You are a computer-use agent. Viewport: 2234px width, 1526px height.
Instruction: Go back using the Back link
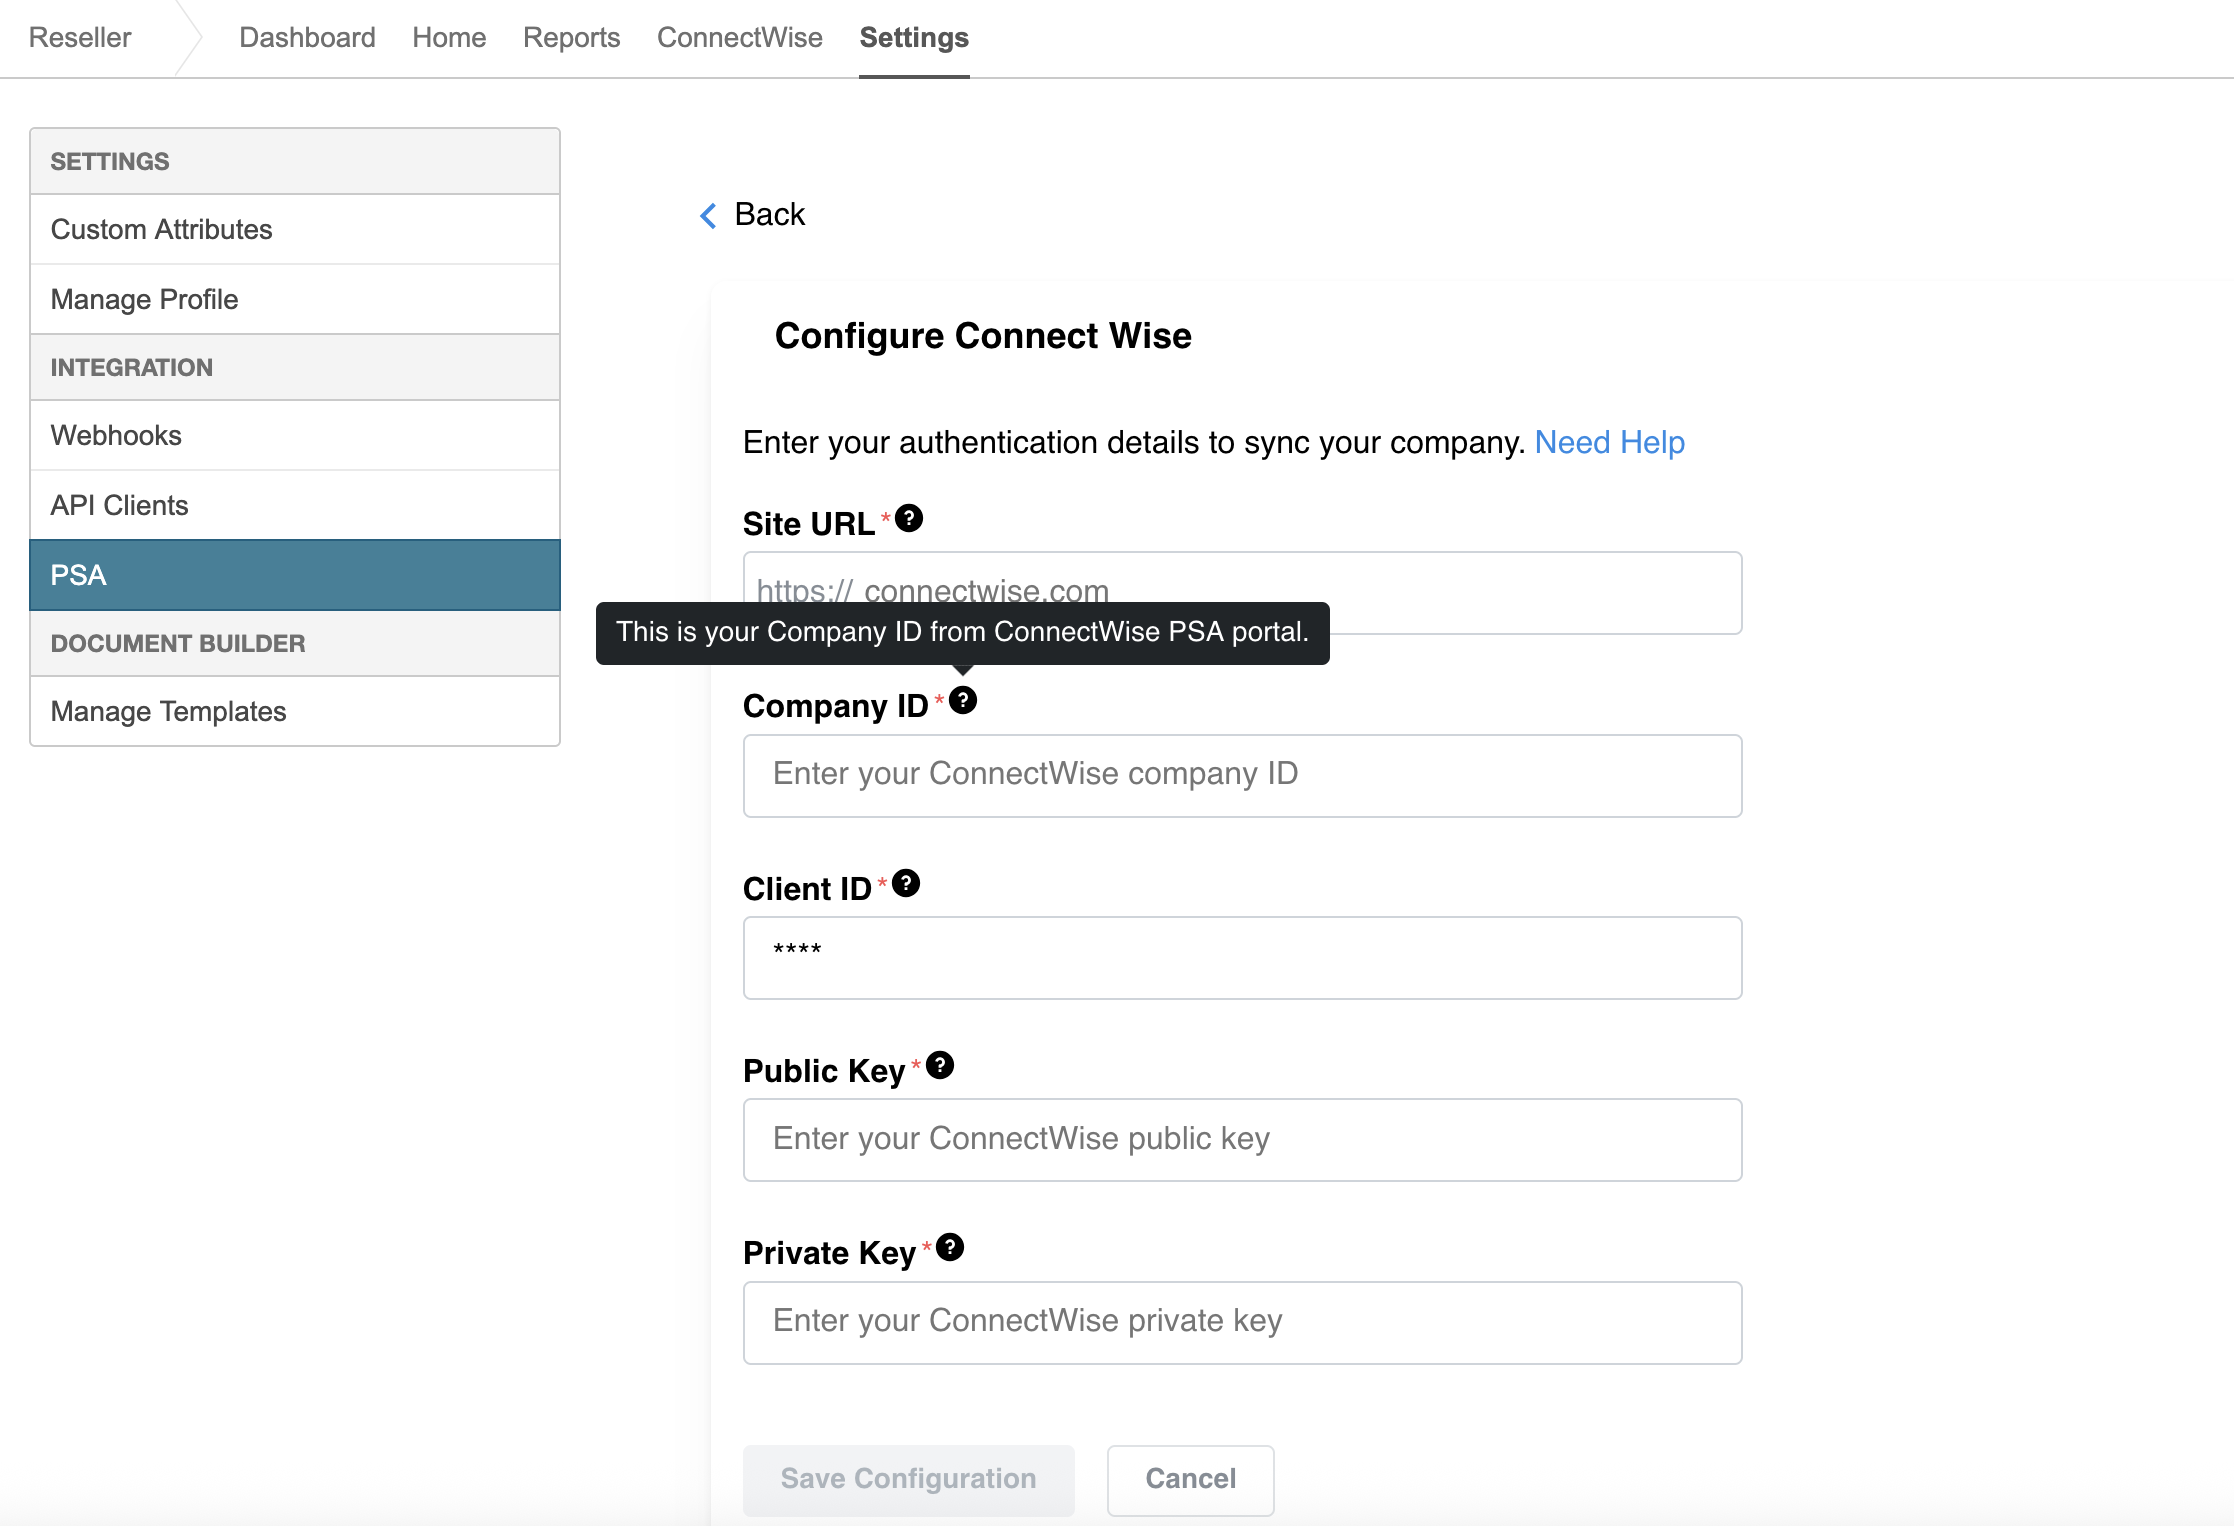coord(769,214)
